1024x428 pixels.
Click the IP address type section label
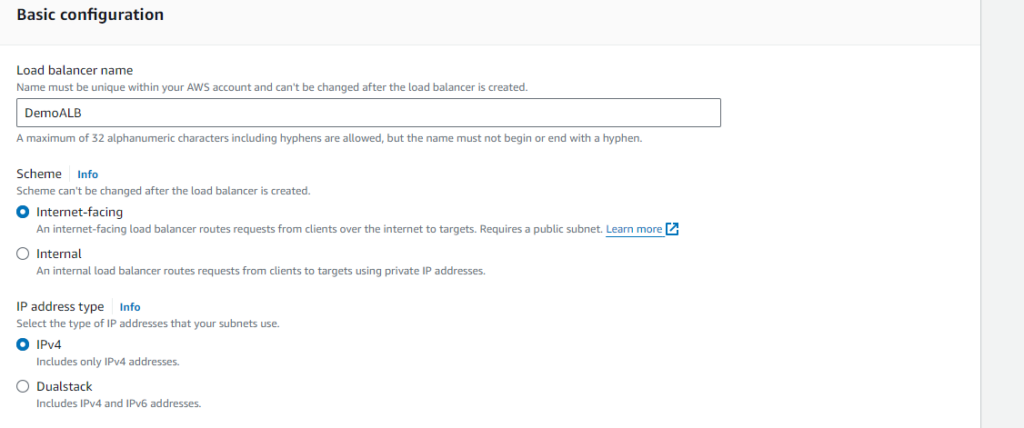click(x=60, y=306)
